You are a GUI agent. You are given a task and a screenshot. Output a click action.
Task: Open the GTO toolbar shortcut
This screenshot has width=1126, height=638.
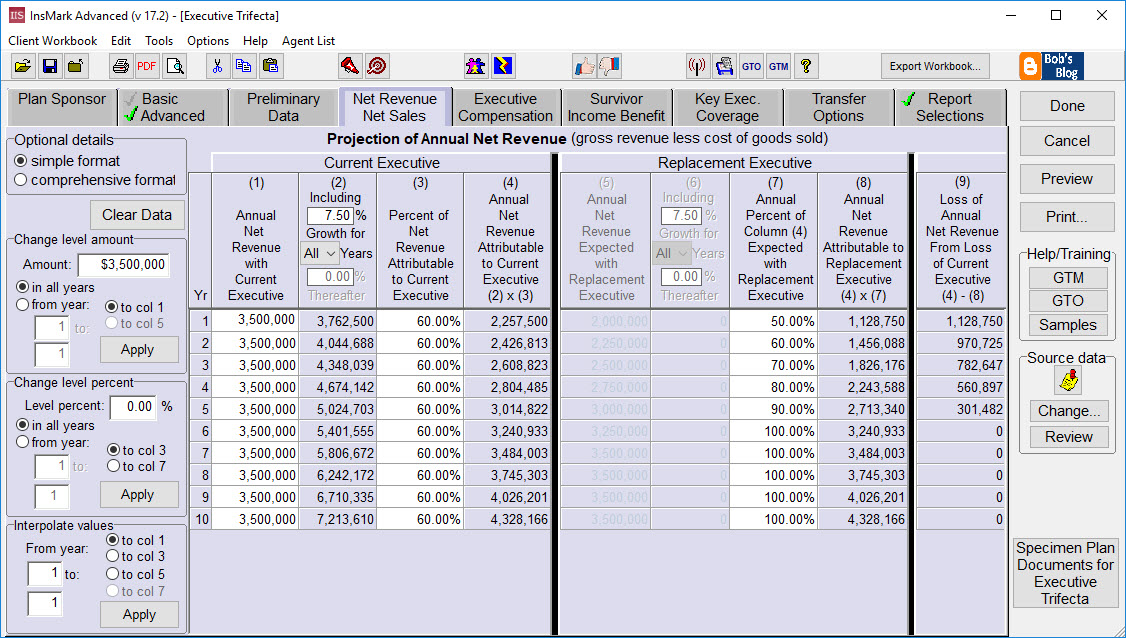(x=751, y=66)
